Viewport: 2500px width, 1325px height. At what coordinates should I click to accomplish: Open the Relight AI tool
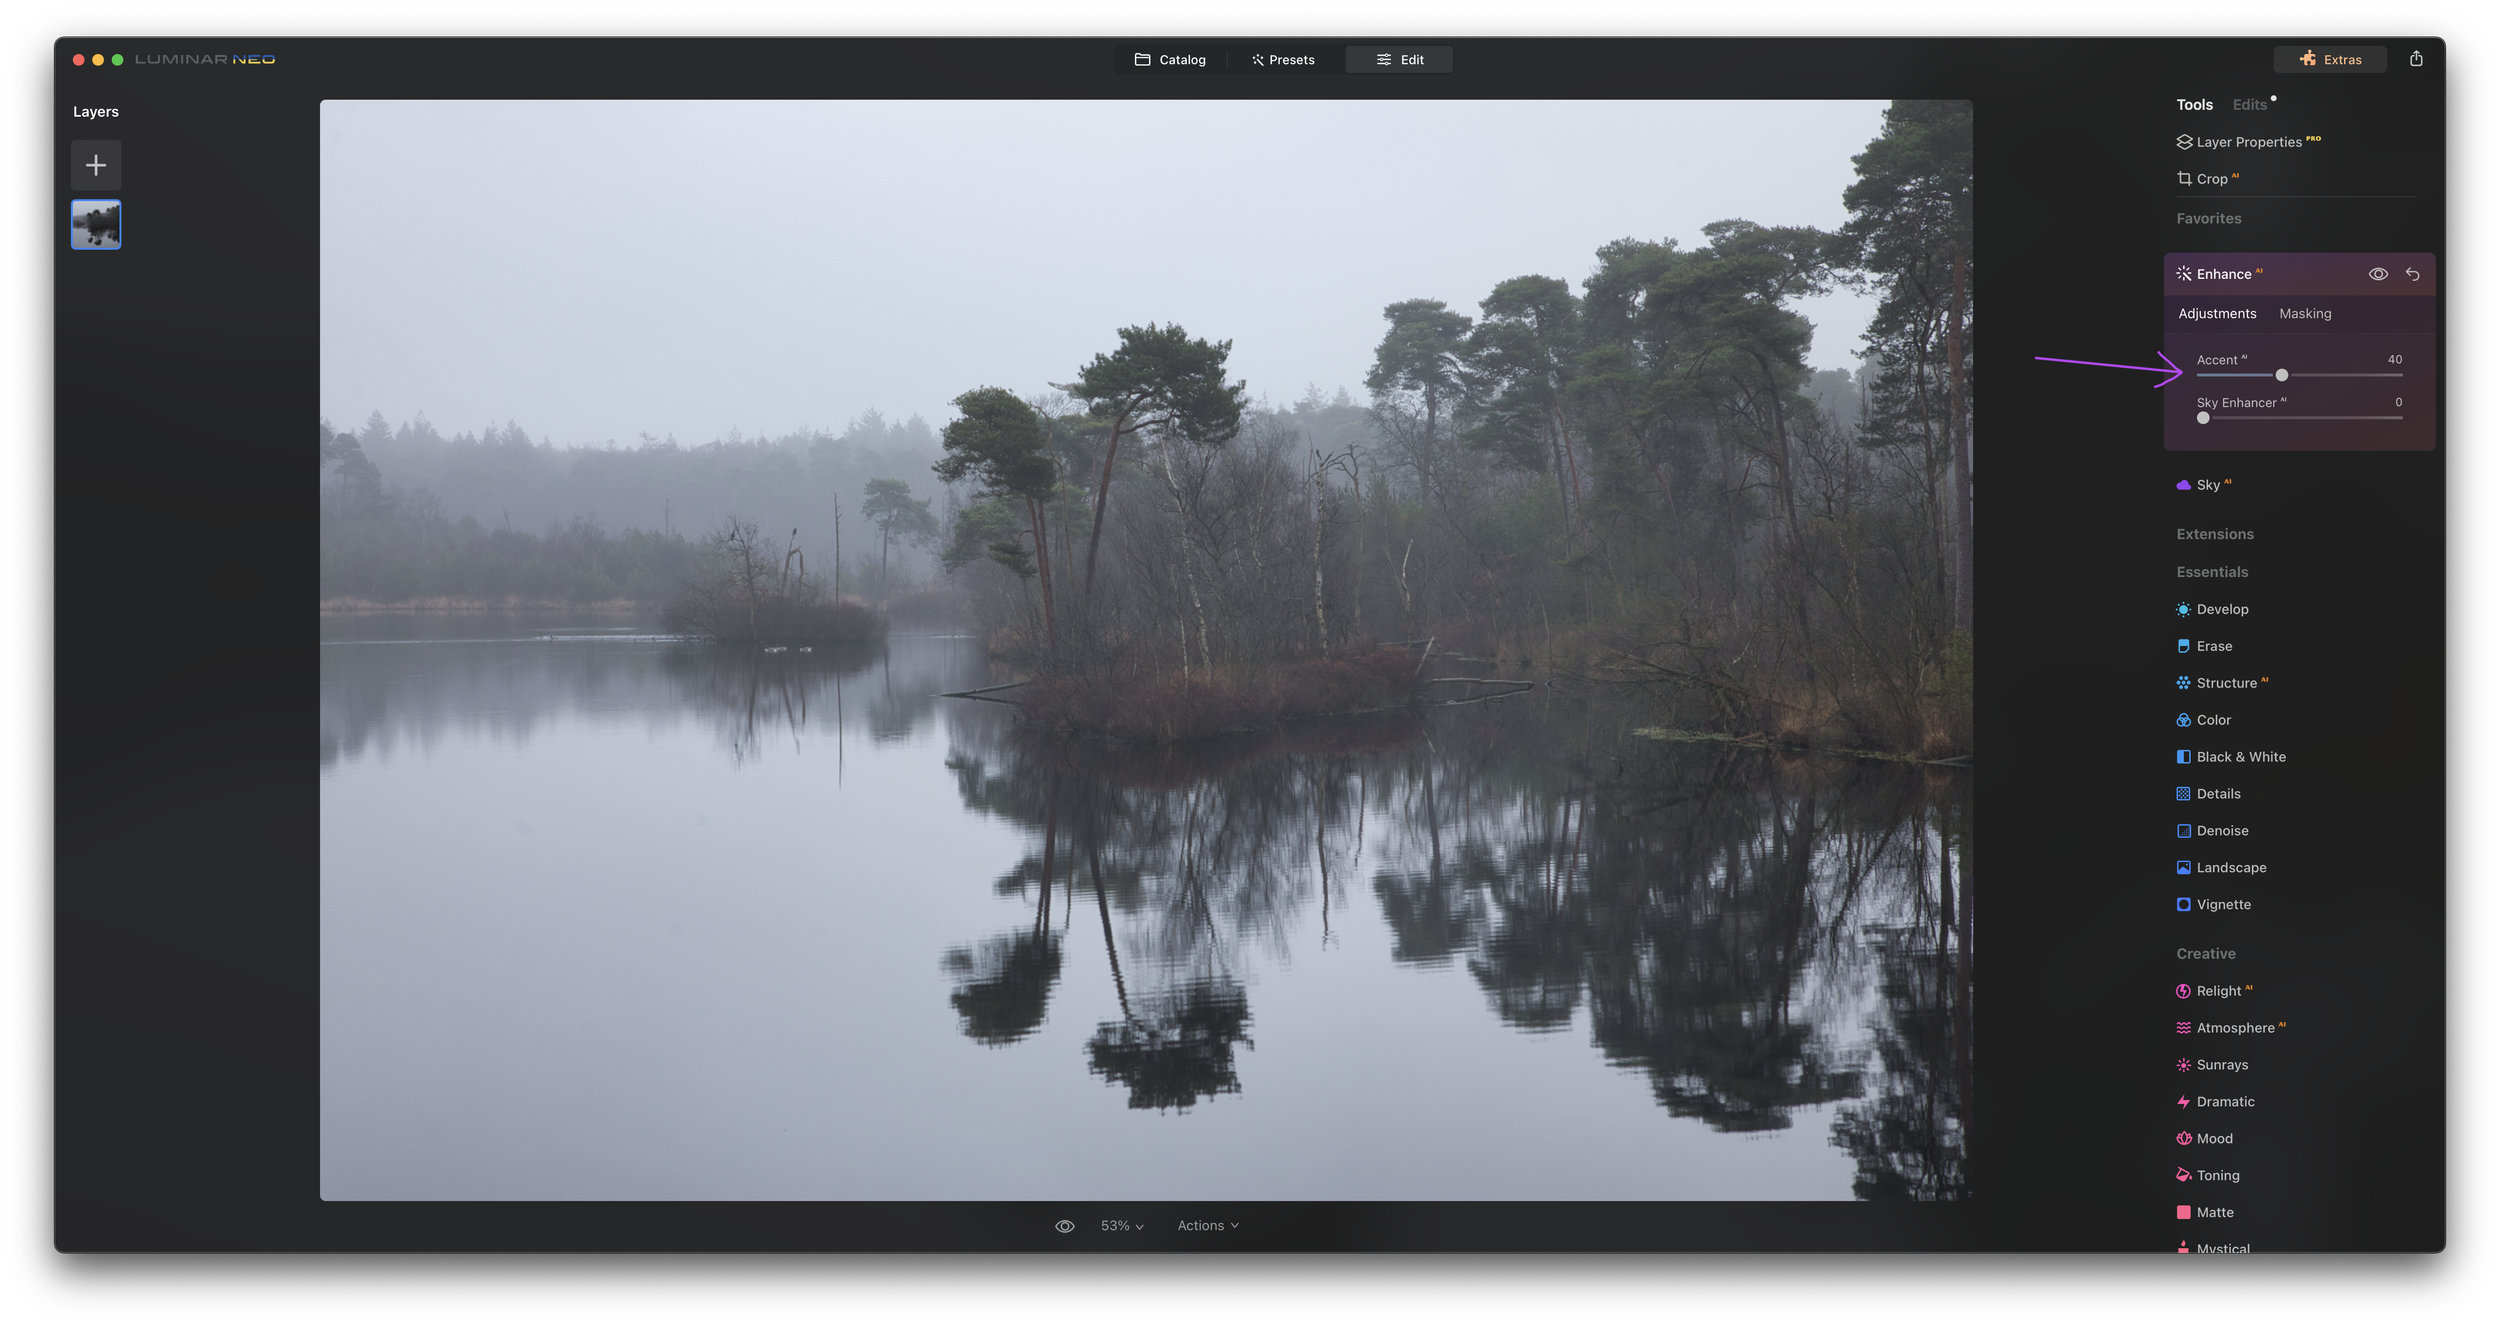(x=2218, y=991)
